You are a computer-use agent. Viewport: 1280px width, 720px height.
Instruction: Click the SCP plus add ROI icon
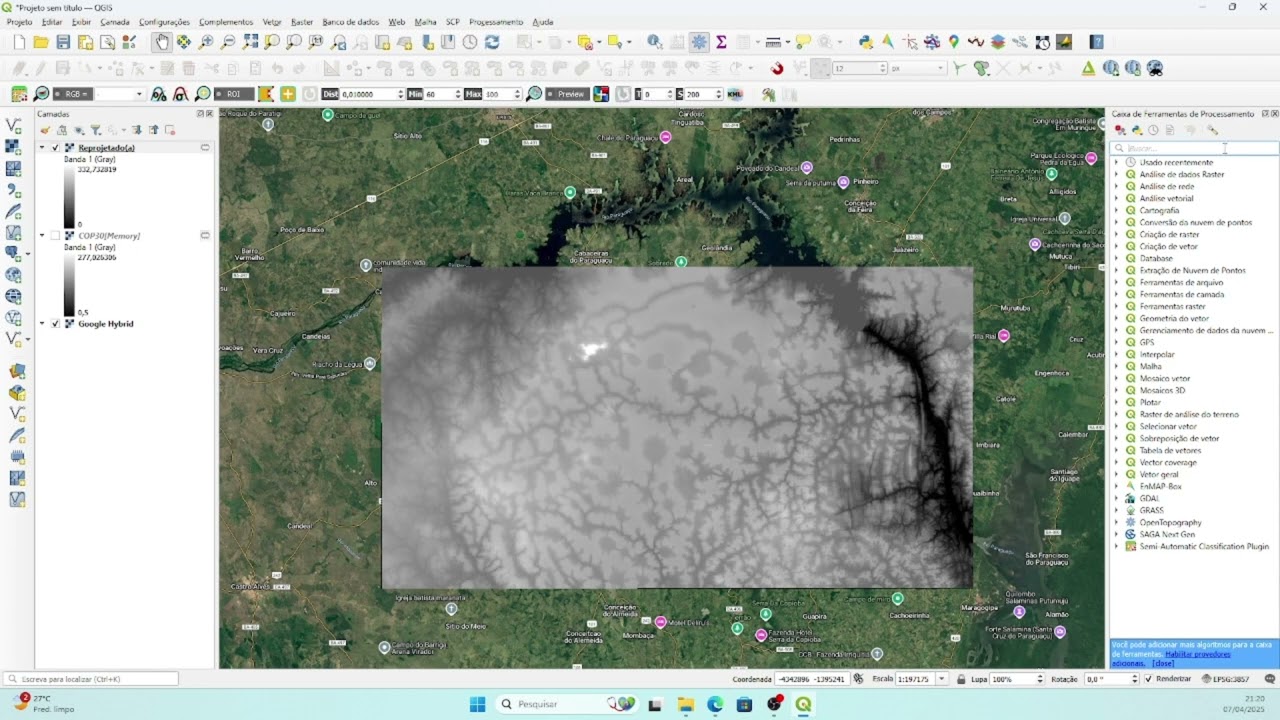tap(288, 94)
